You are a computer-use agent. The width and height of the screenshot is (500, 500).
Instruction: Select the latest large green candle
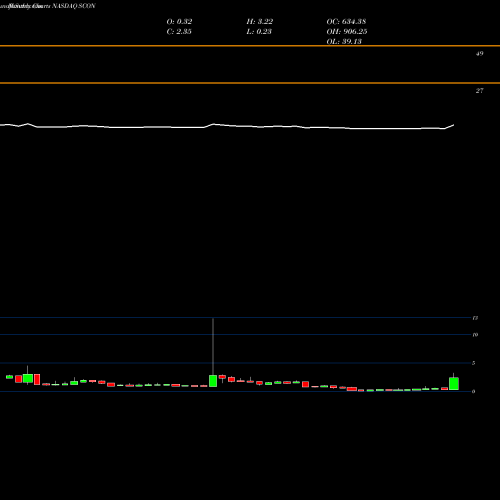point(454,383)
